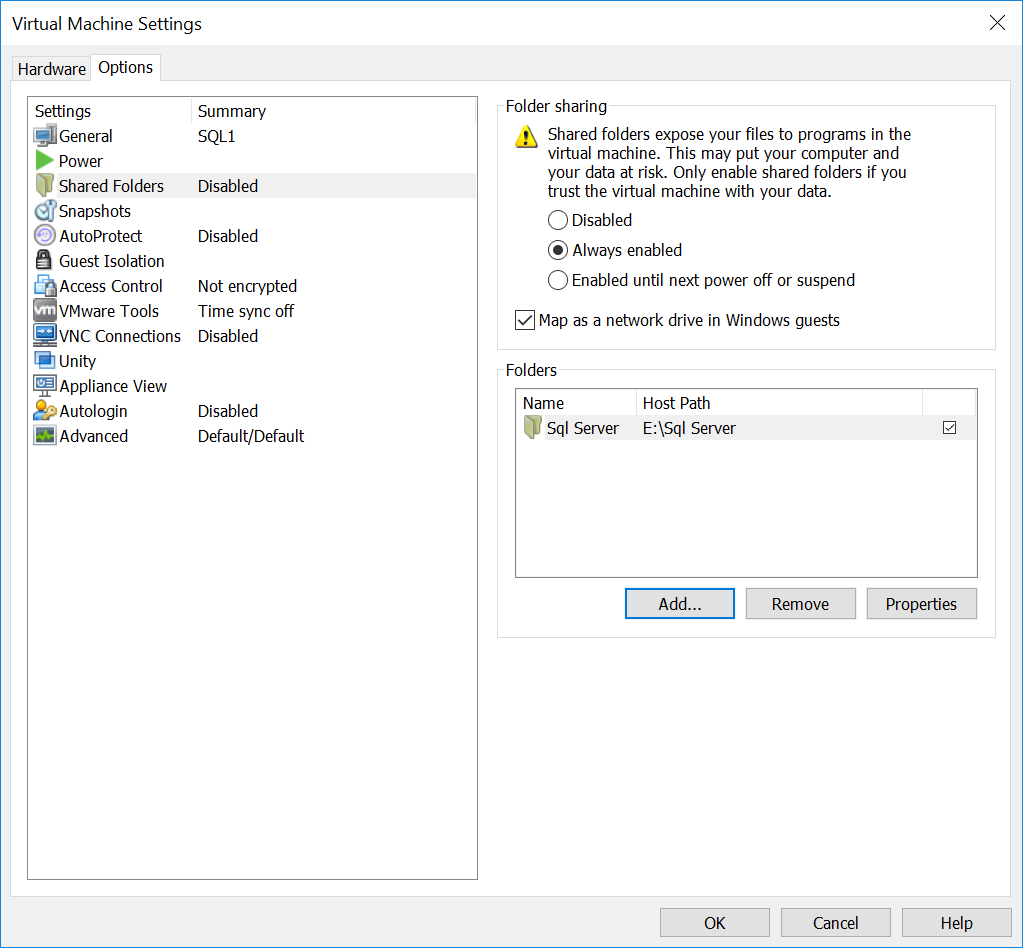The width and height of the screenshot is (1023, 948).
Task: Open the Autologin settings entry
Action: click(x=254, y=410)
